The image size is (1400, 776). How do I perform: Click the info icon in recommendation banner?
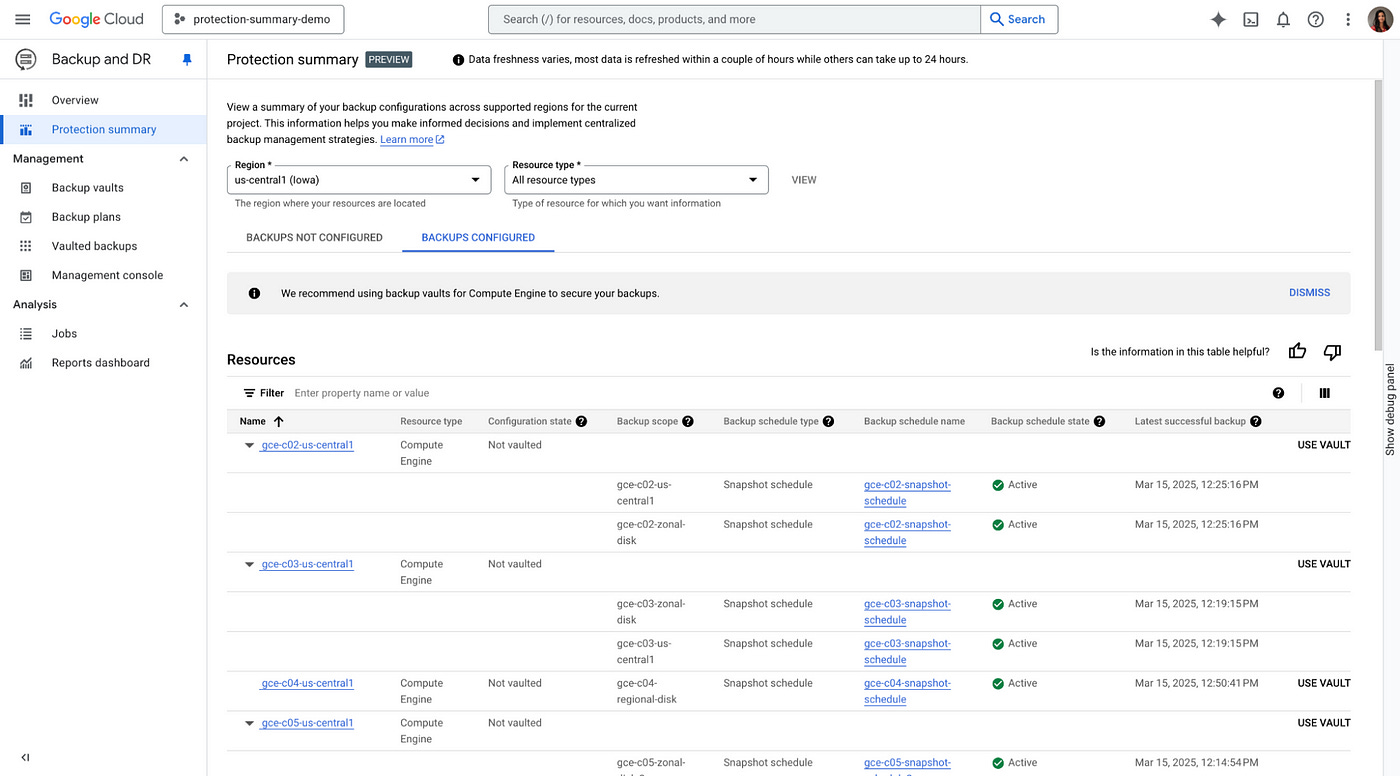254,293
